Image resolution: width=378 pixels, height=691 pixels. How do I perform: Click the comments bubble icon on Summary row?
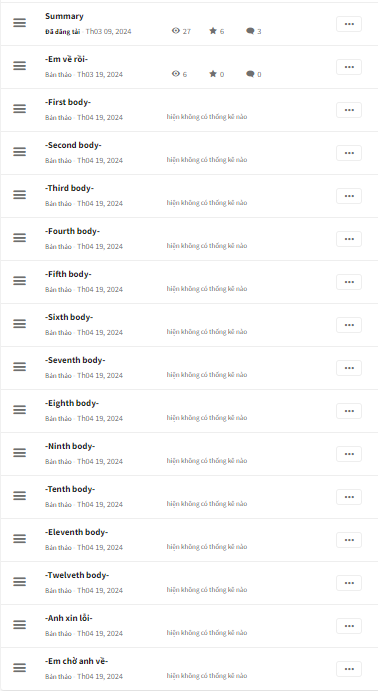250,31
